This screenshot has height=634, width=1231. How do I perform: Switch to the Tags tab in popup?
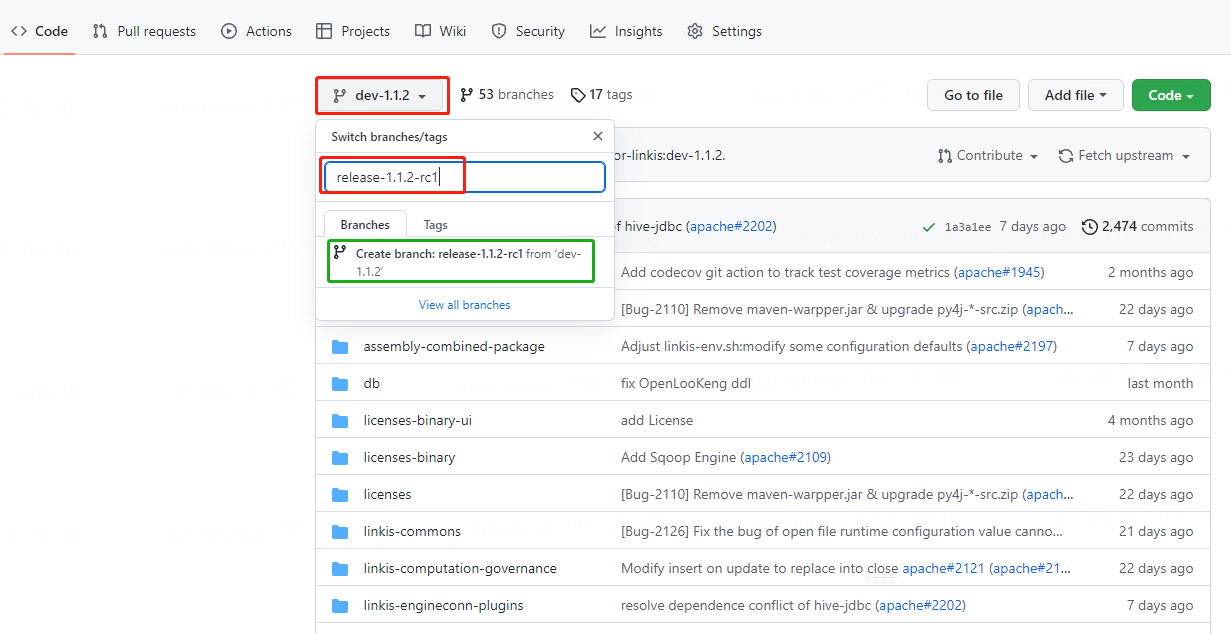coord(435,225)
